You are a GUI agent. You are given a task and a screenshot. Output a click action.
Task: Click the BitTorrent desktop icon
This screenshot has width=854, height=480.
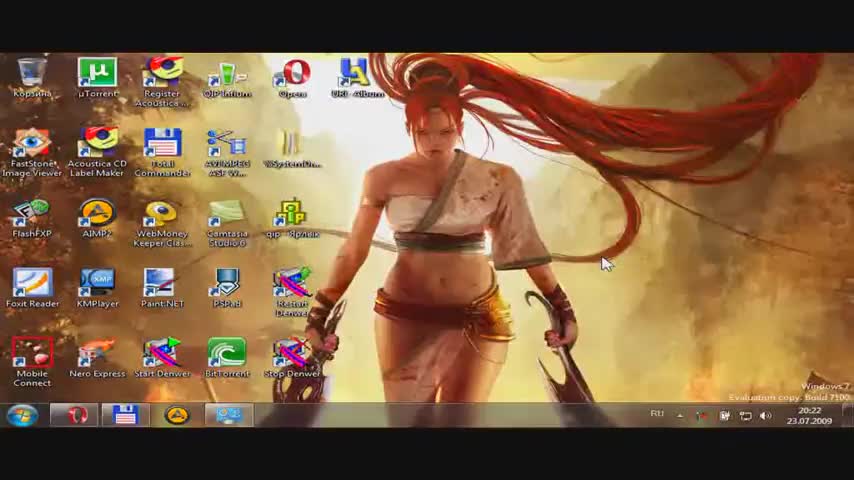[x=227, y=355]
